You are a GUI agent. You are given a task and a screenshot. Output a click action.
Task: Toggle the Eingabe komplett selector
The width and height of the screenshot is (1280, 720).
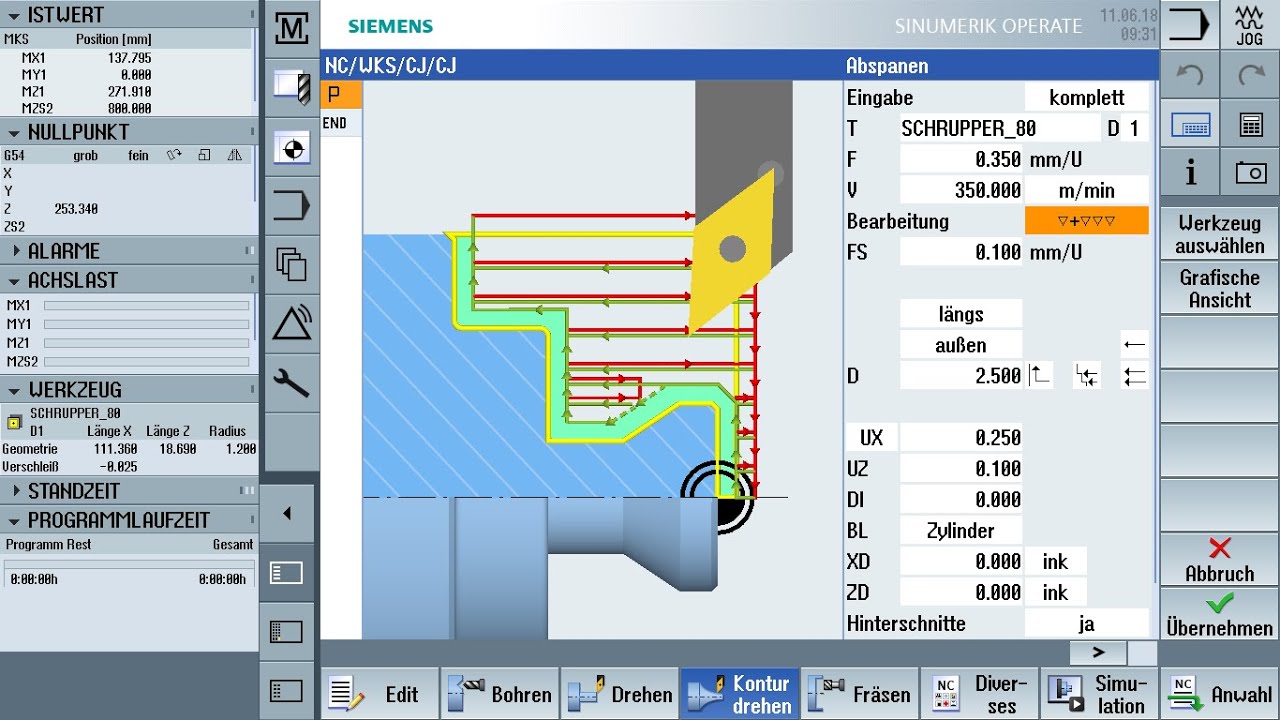1086,98
